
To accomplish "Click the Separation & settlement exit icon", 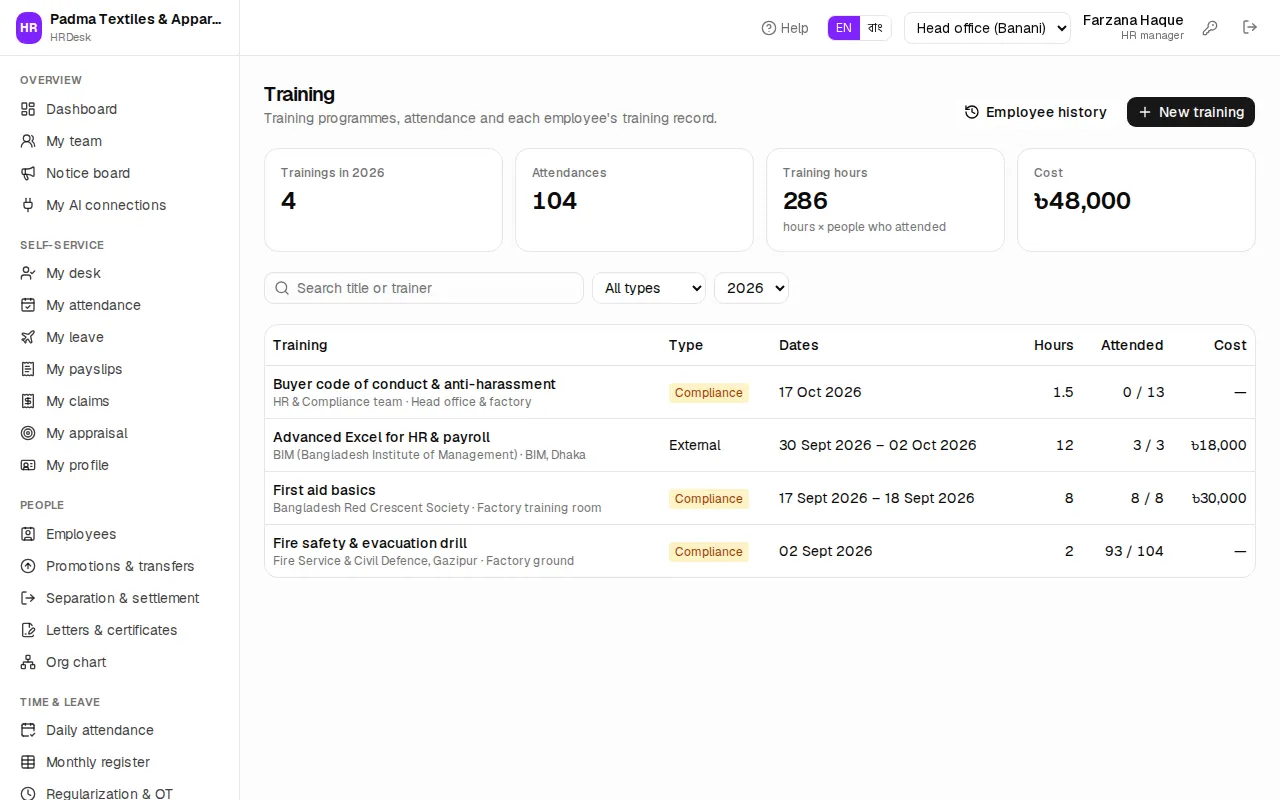I will coord(28,598).
